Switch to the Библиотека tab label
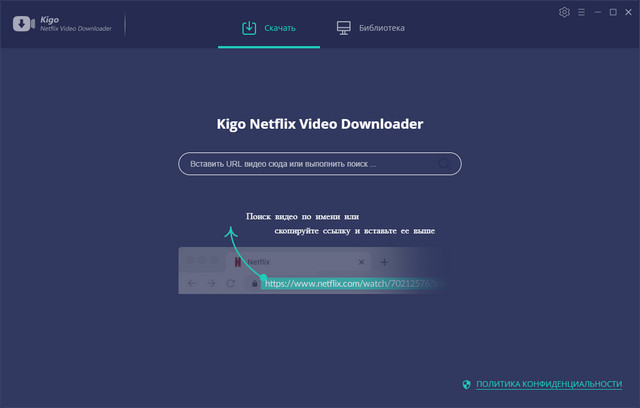The width and height of the screenshot is (640, 408). coord(382,28)
